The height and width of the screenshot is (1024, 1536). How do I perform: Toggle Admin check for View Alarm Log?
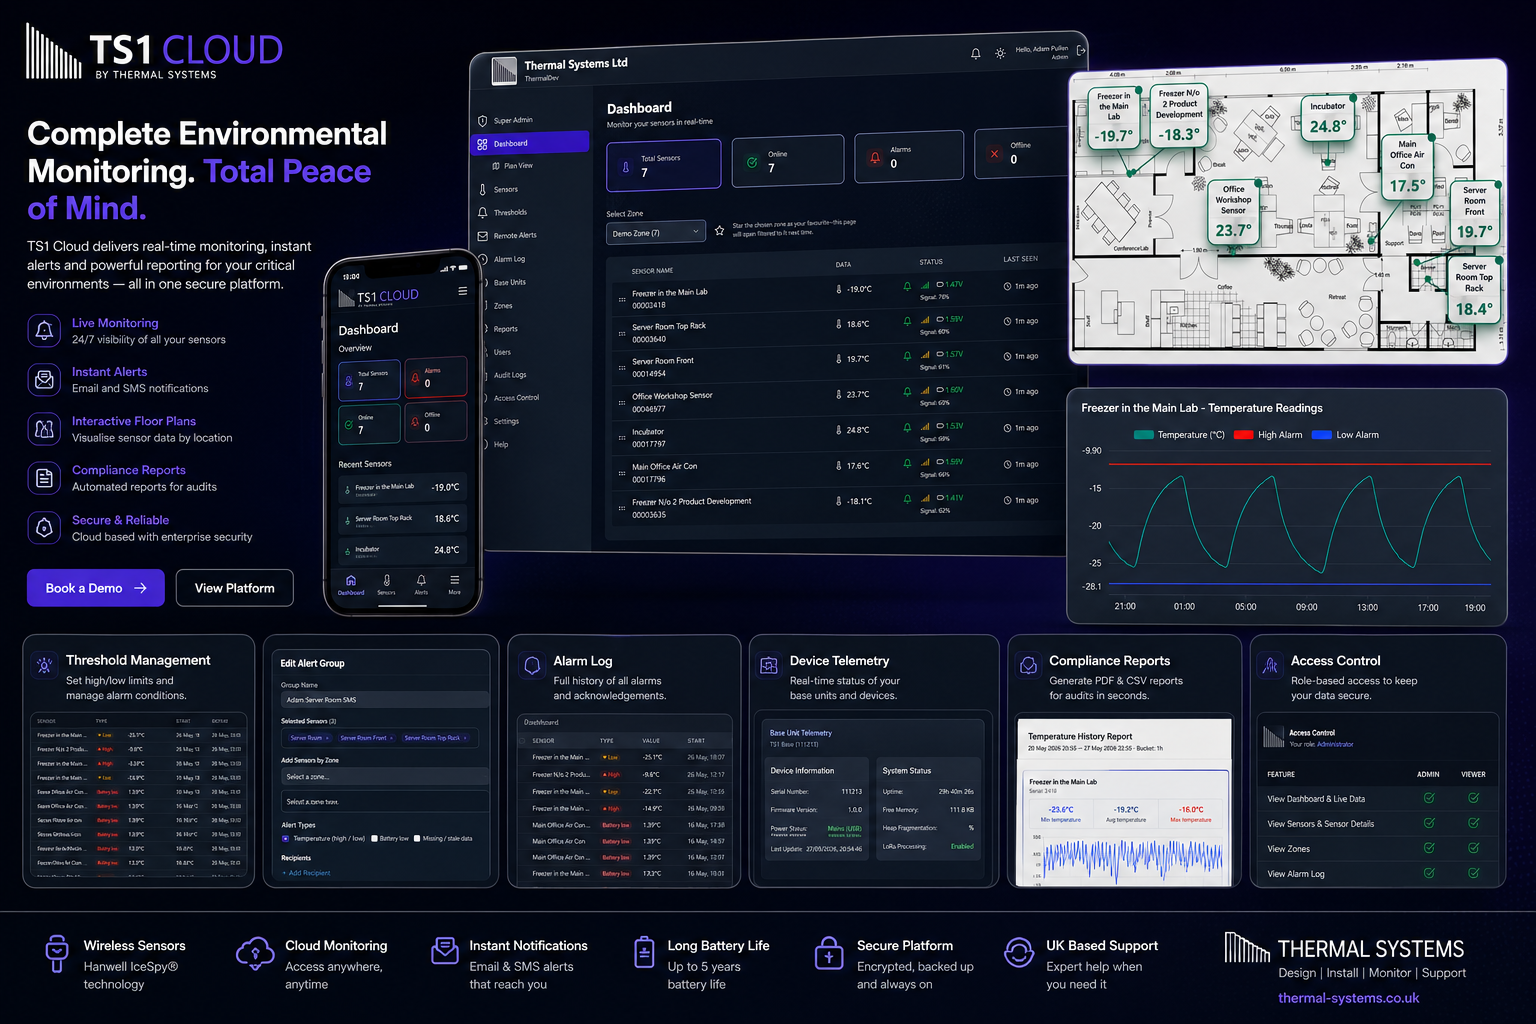[1429, 873]
